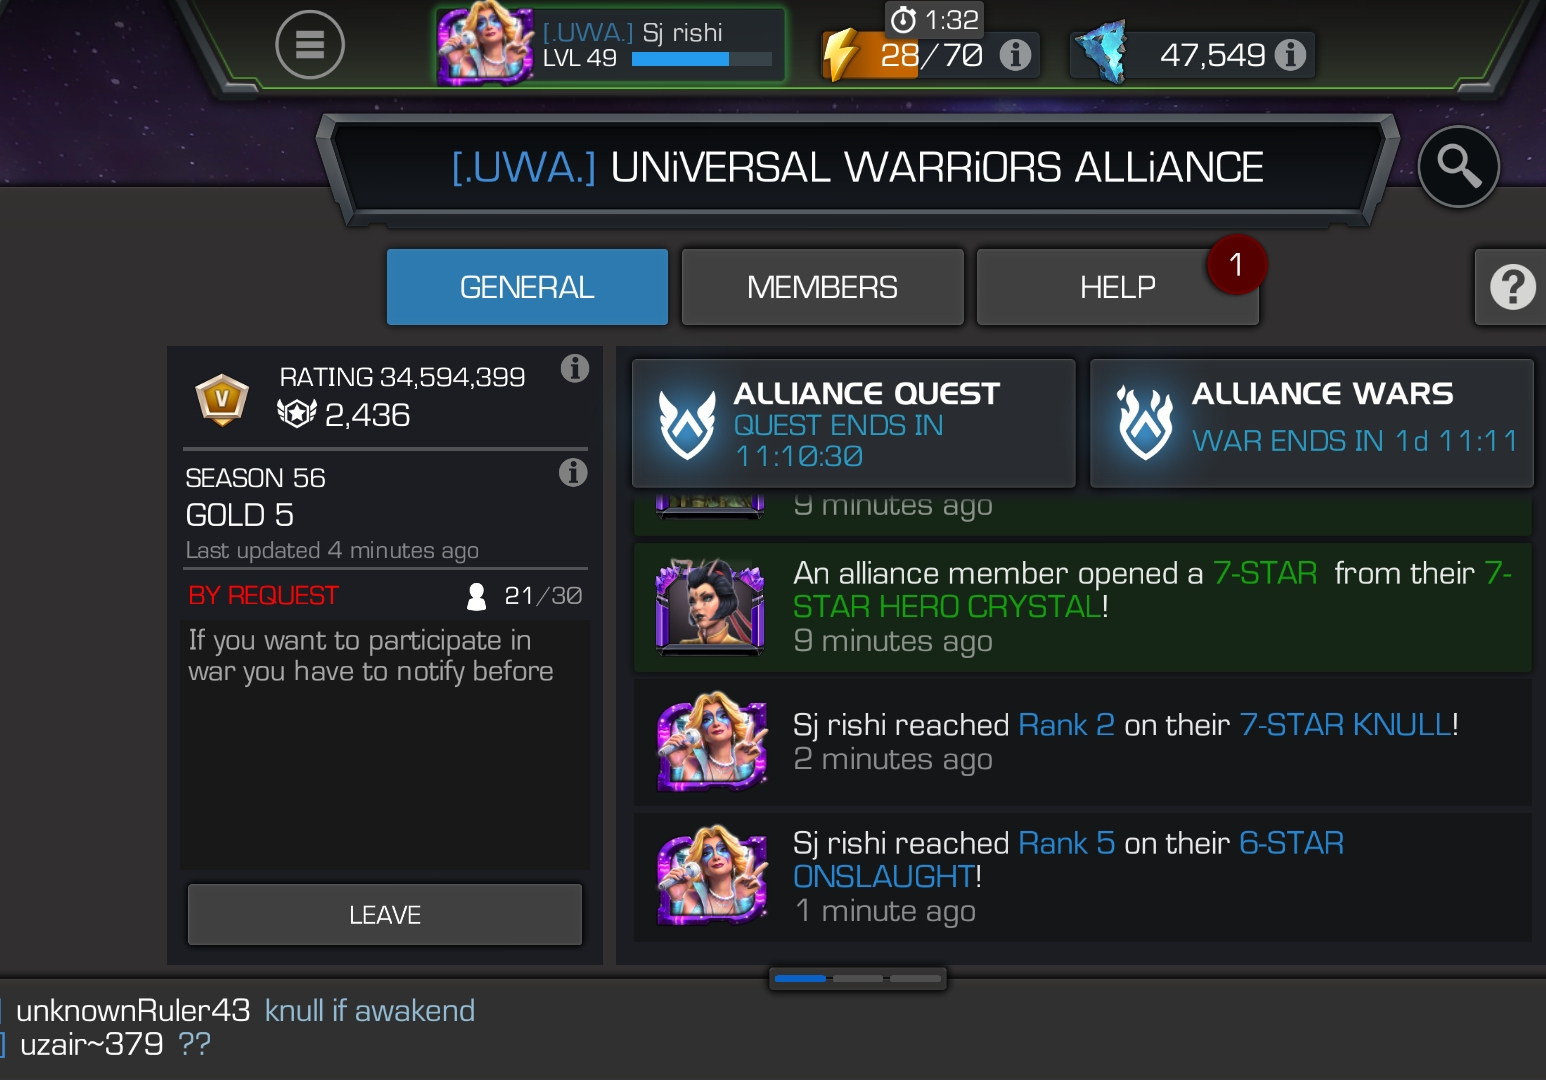Open the question mark help icon

[x=1511, y=288]
